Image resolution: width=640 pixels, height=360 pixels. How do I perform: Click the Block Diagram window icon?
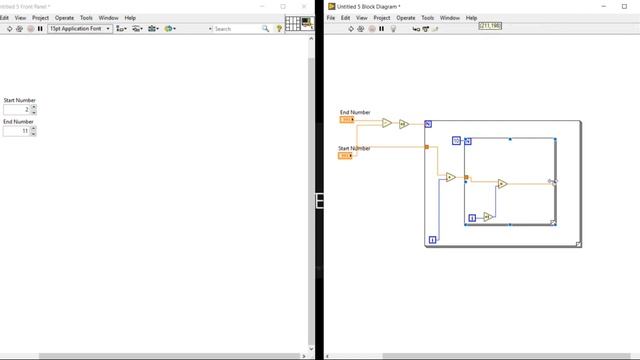[331, 6]
